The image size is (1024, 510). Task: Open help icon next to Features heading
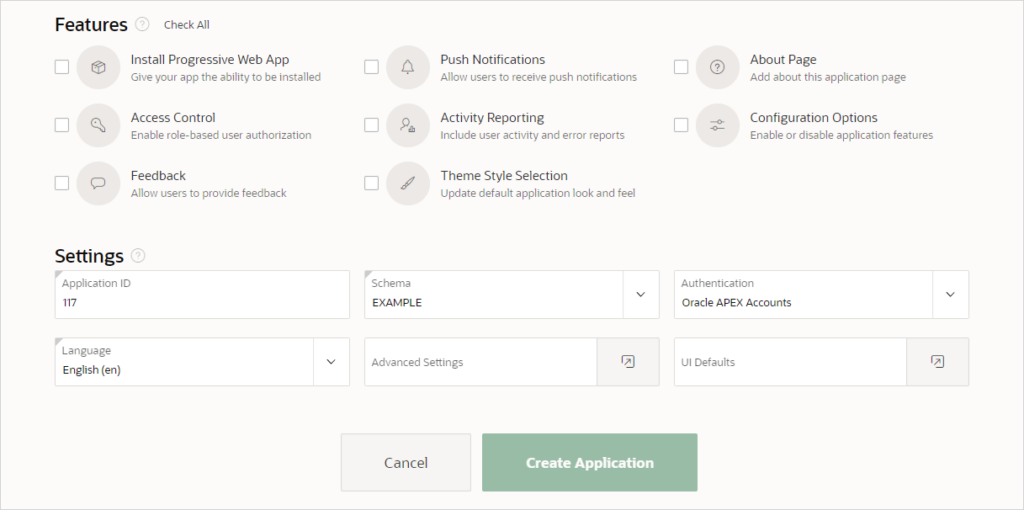[x=142, y=24]
